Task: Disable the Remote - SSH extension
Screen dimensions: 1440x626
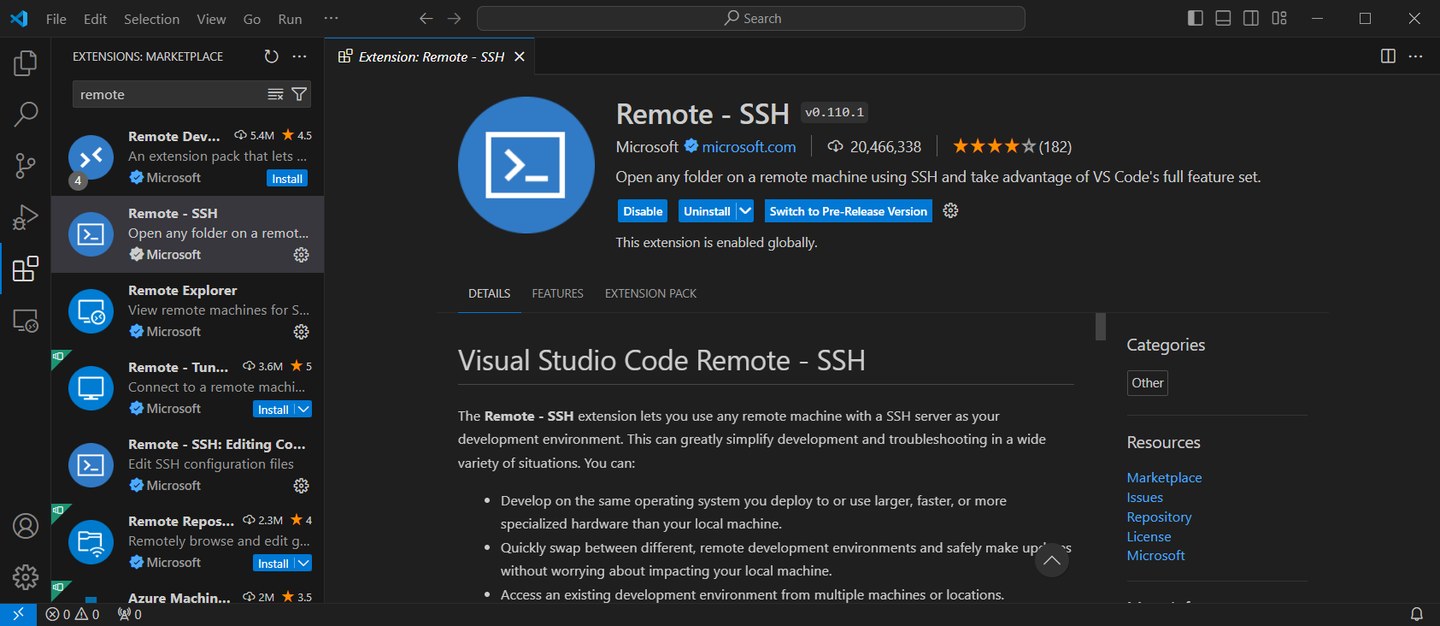Action: (642, 210)
